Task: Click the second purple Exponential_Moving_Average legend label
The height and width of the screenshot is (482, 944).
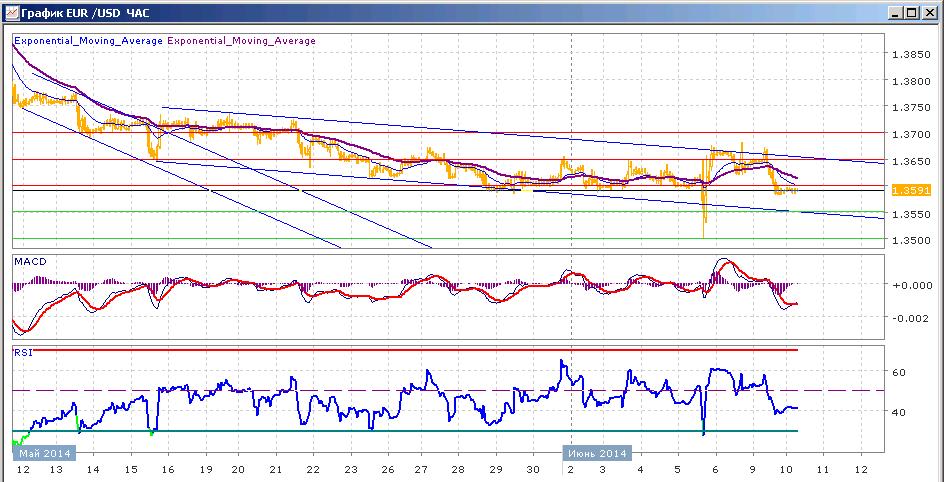Action: pyautogui.click(x=241, y=41)
